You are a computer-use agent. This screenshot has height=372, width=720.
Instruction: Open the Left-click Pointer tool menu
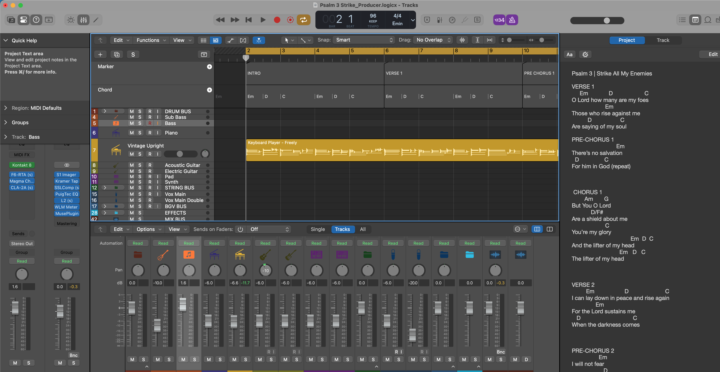point(289,40)
